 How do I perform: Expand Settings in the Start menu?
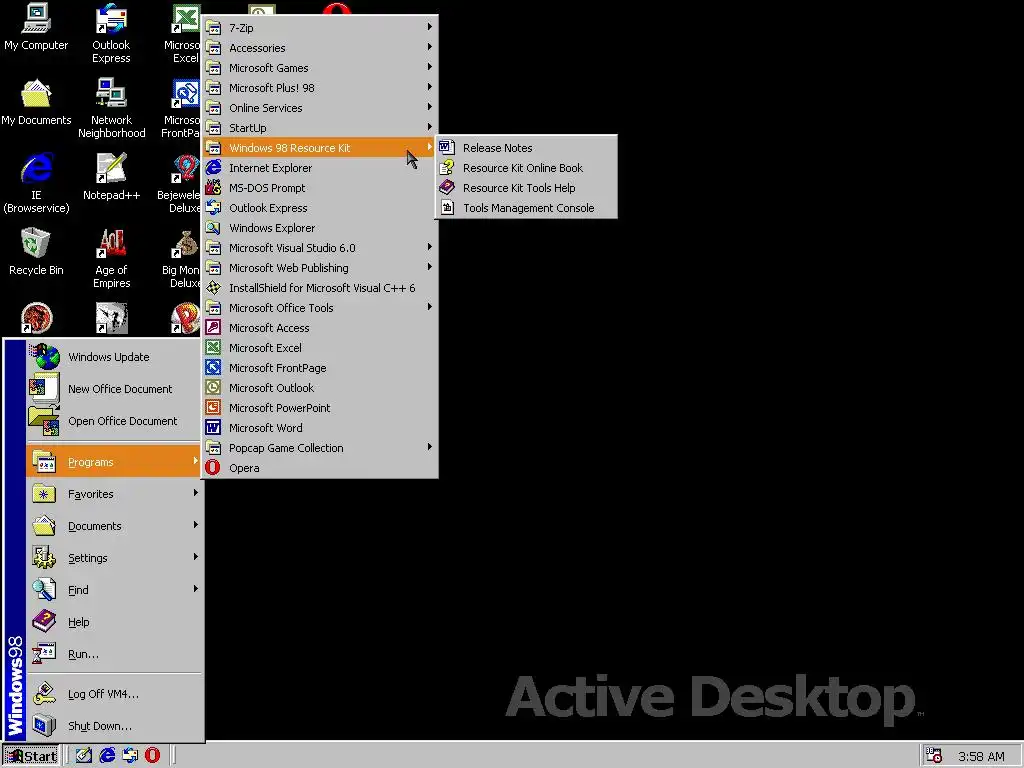[x=114, y=558]
